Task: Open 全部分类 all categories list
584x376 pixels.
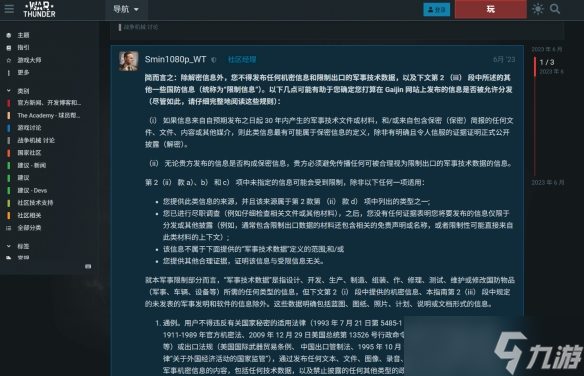Action: tap(29, 228)
